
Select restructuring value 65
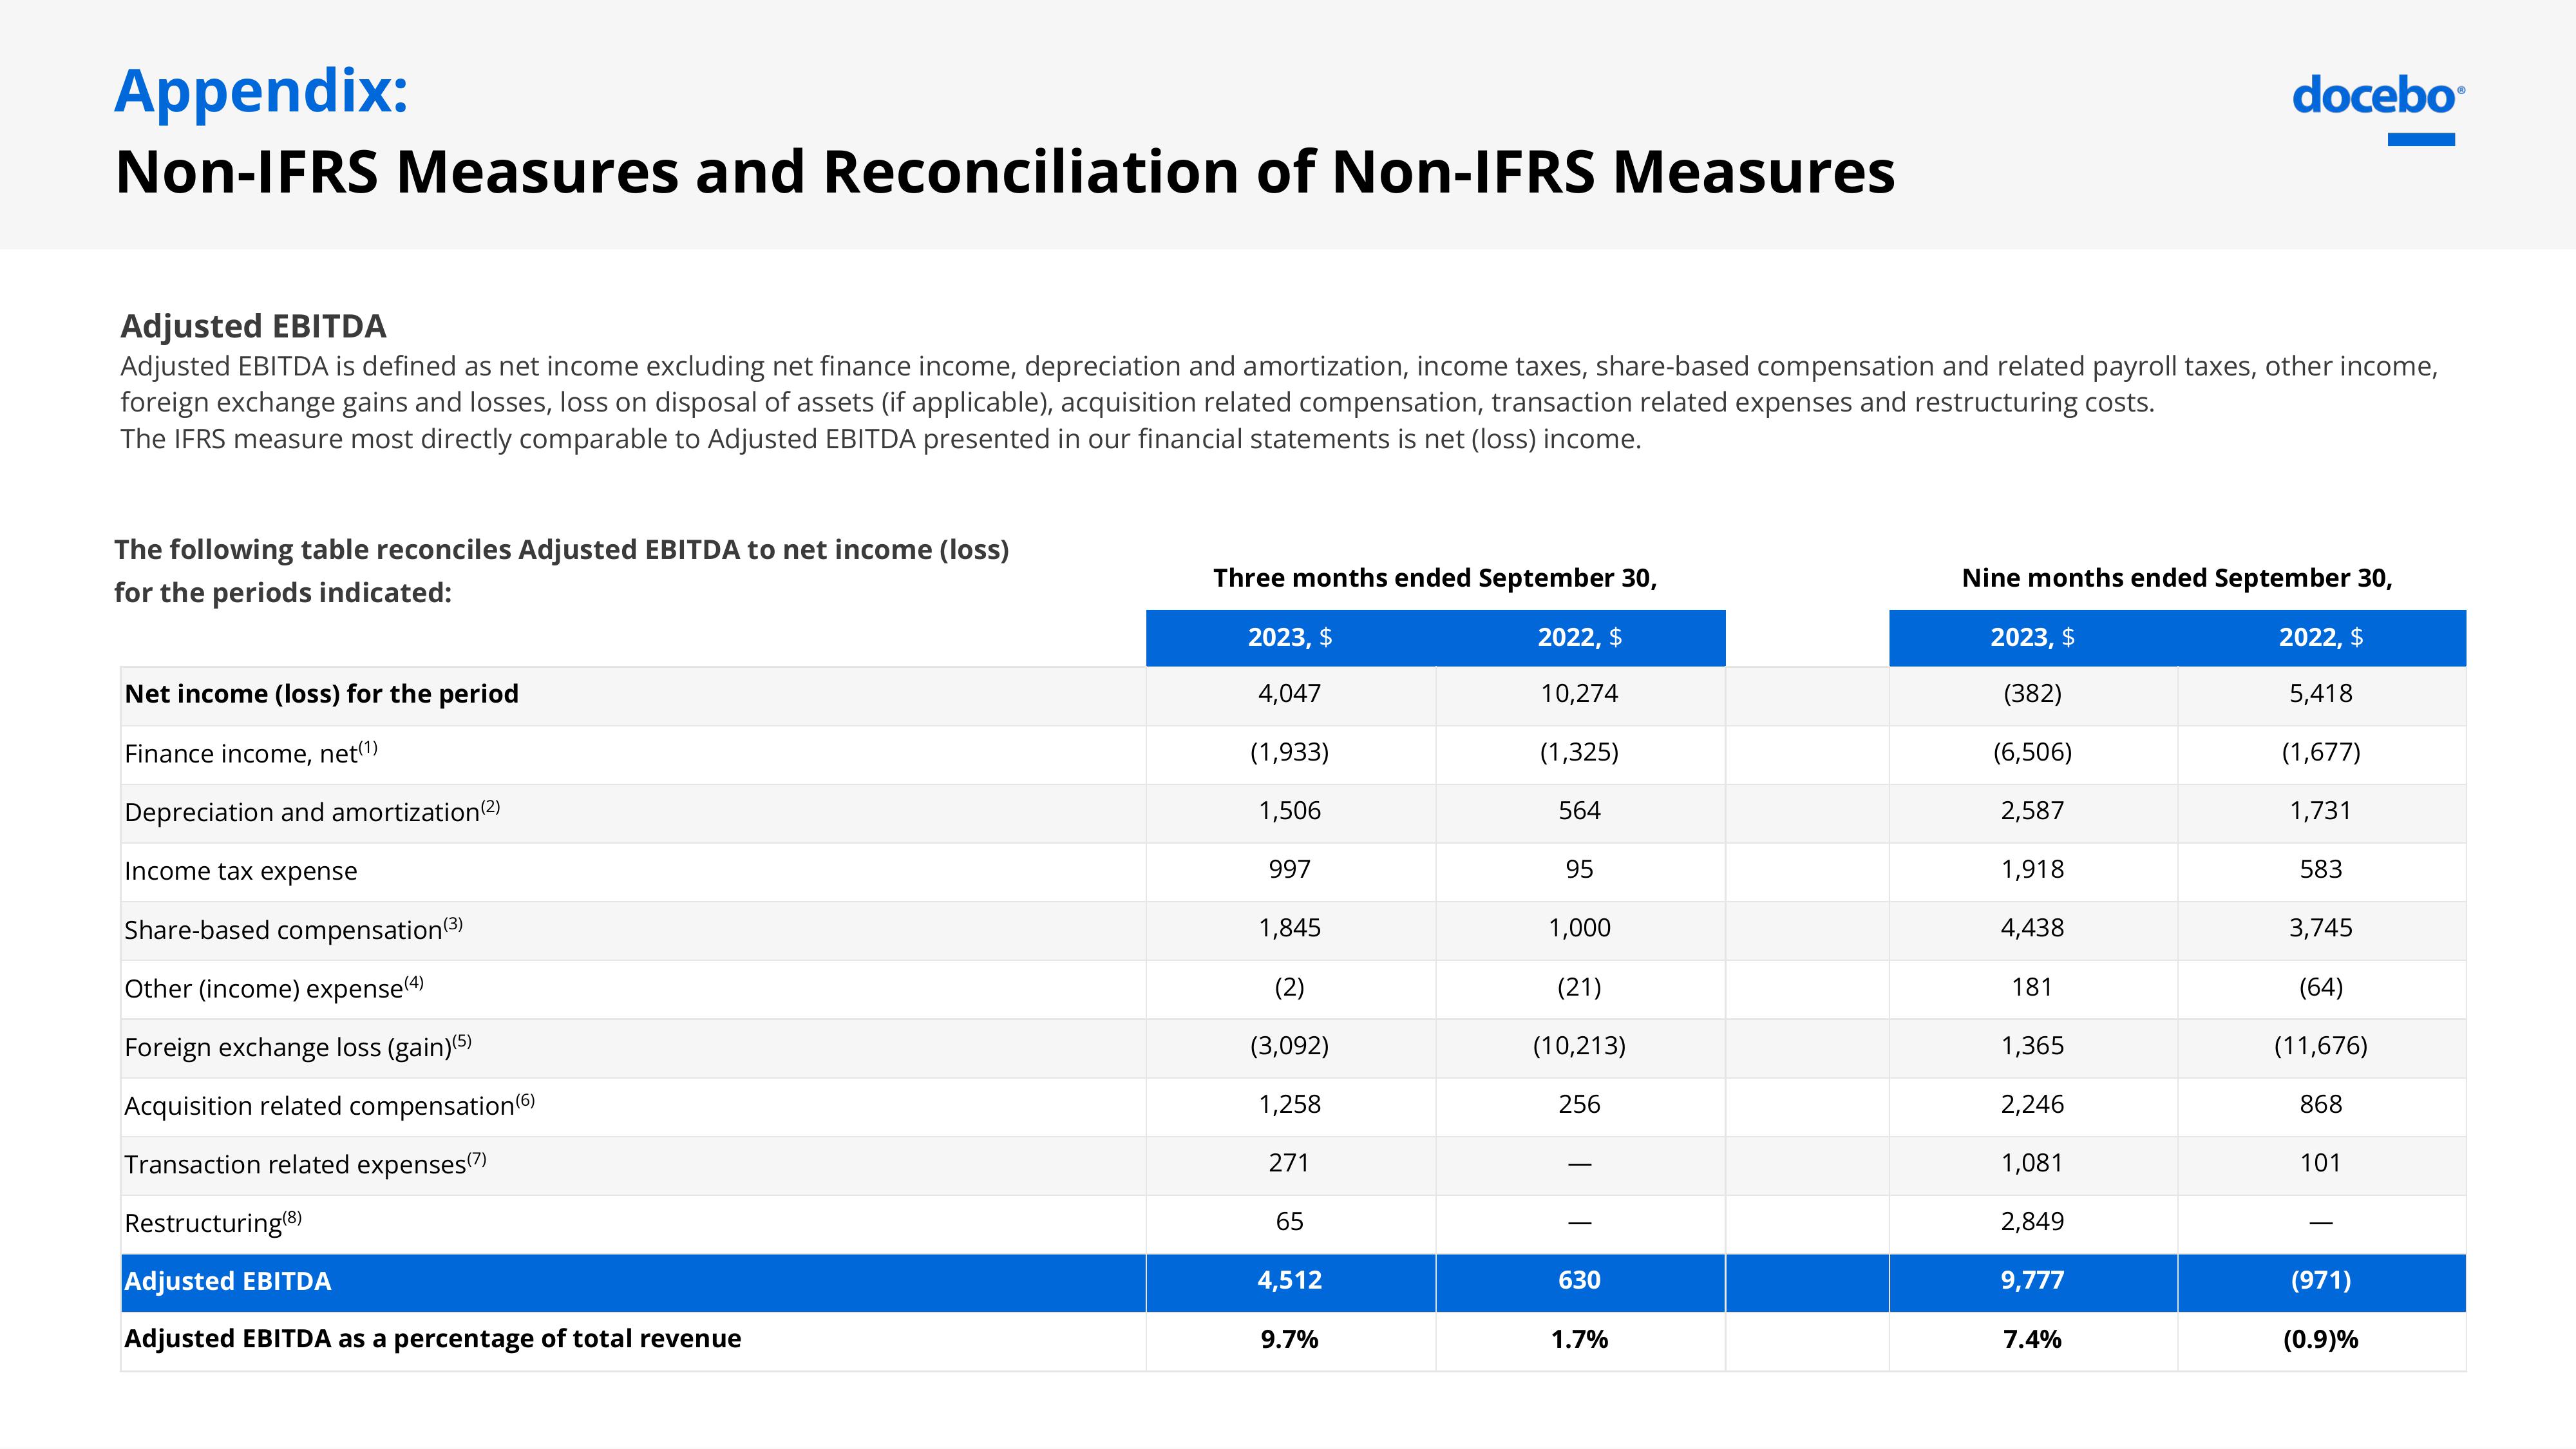pyautogui.click(x=1289, y=1221)
